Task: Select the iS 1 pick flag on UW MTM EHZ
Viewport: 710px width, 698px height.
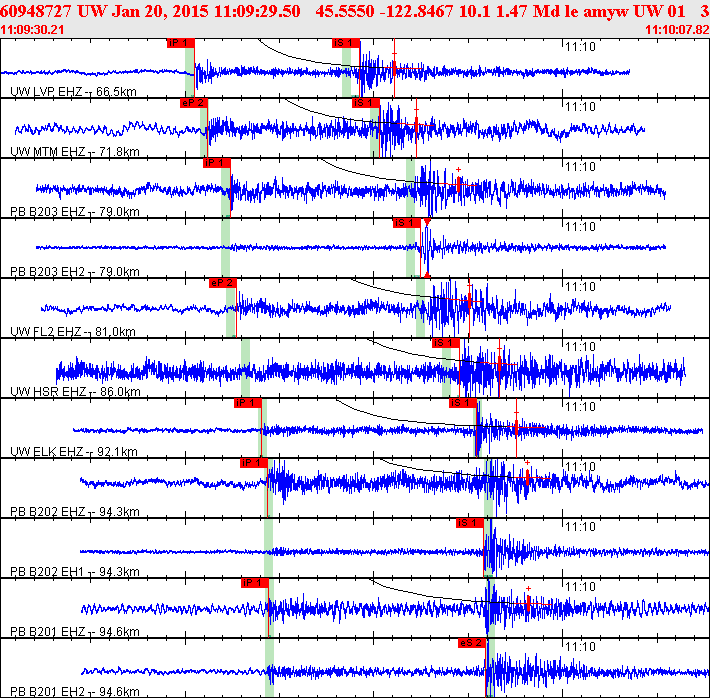Action: (366, 103)
